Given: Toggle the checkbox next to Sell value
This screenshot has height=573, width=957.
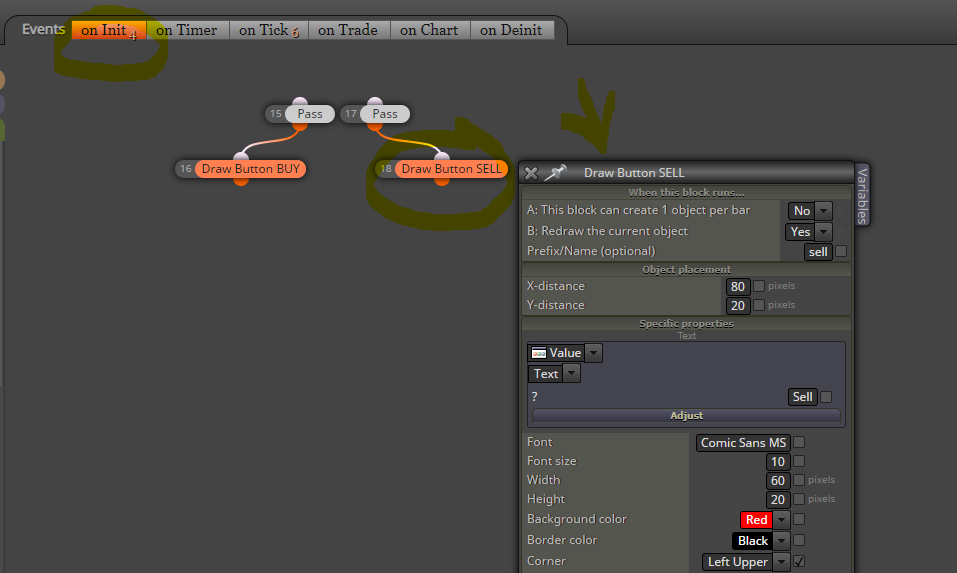Looking at the screenshot, I should click(x=826, y=397).
